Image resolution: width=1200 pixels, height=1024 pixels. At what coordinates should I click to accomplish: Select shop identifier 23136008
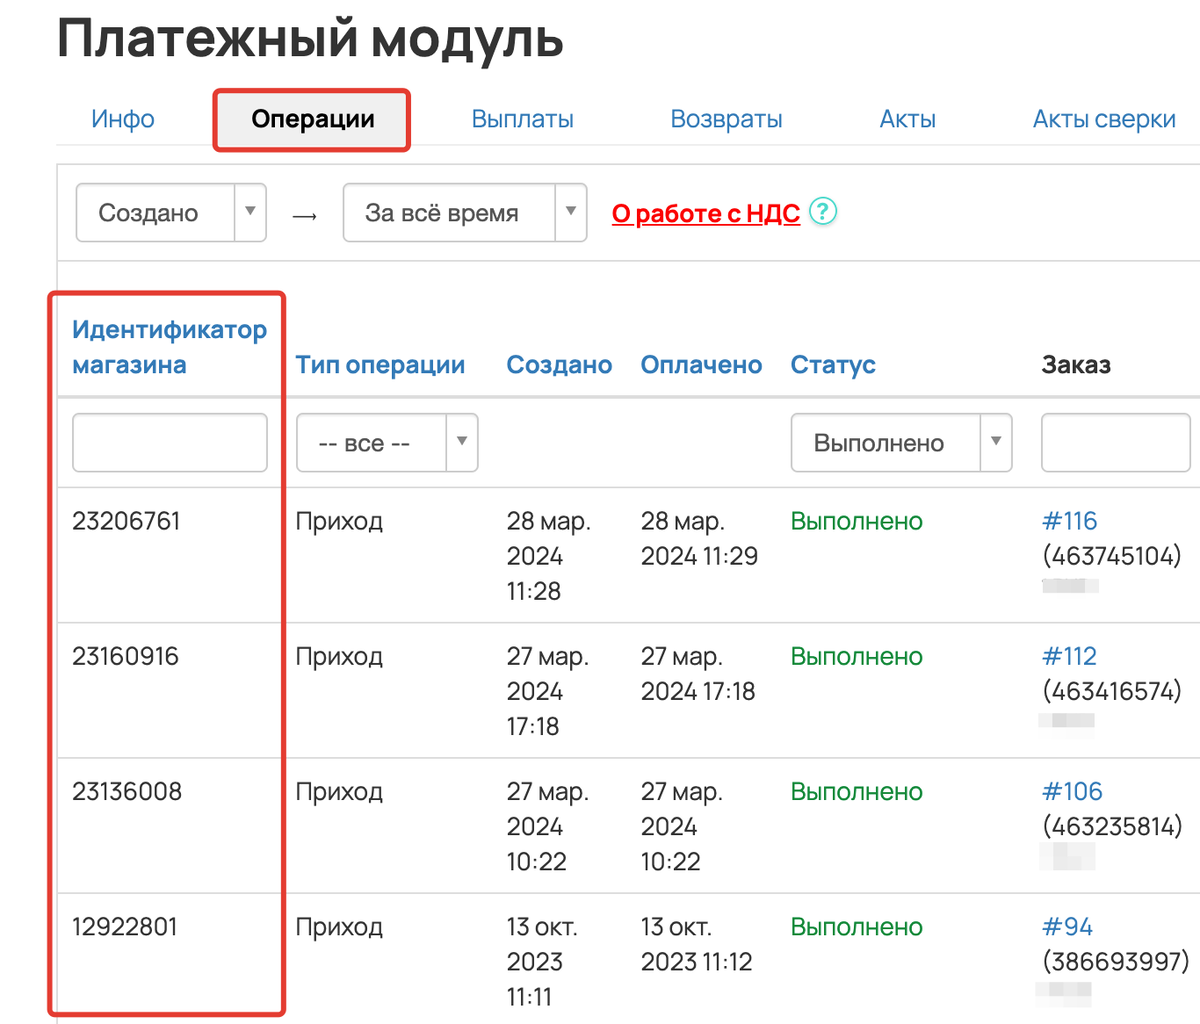point(127,791)
